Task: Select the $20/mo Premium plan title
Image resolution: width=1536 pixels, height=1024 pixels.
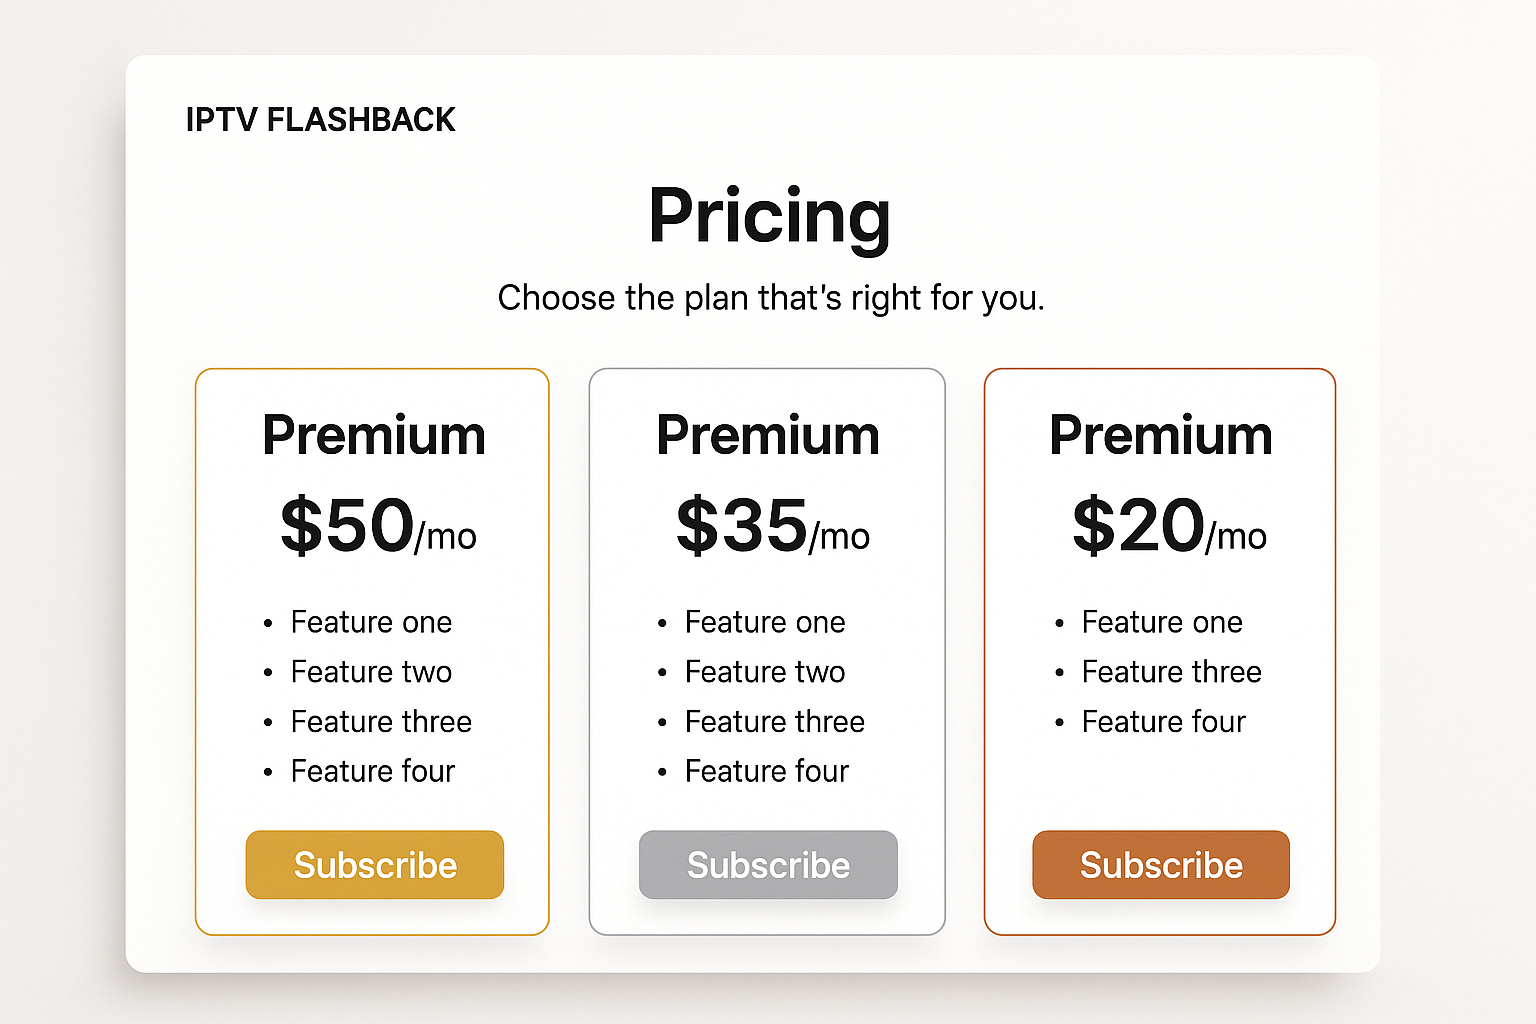Action: [x=1161, y=436]
